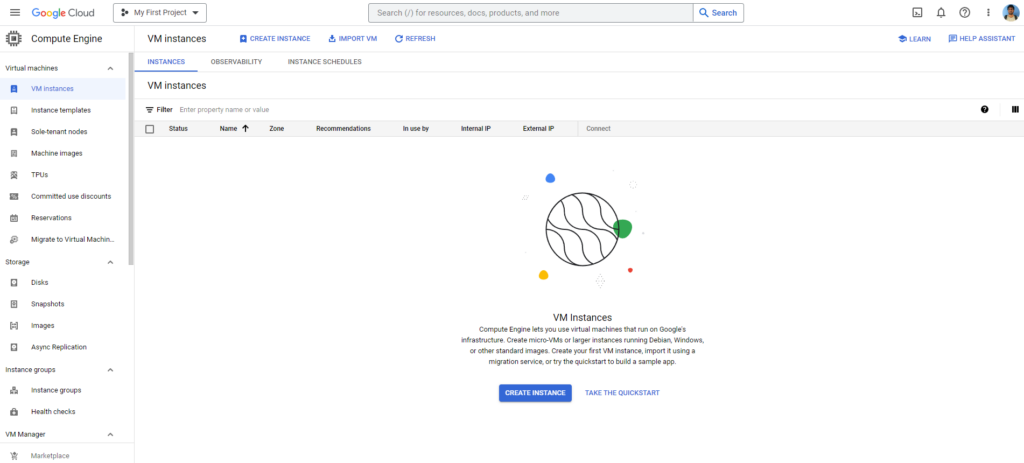Click the Disks sidebar icon
The width and height of the screenshot is (1024, 463).
click(14, 283)
